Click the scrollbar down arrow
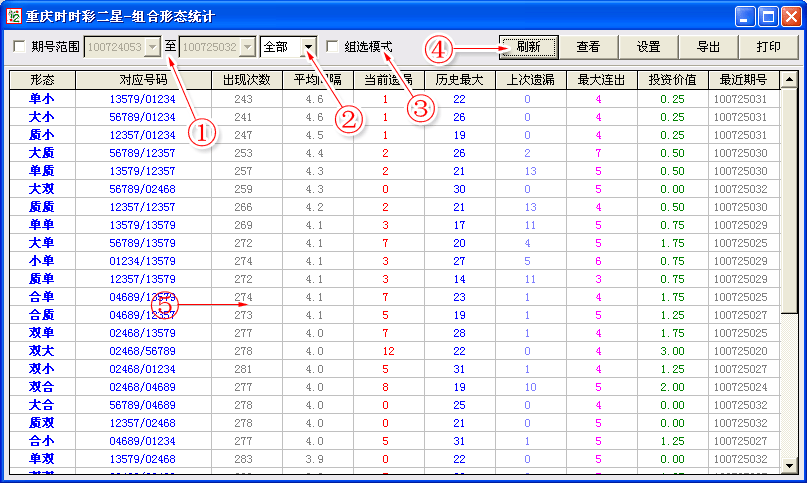 coord(788,466)
